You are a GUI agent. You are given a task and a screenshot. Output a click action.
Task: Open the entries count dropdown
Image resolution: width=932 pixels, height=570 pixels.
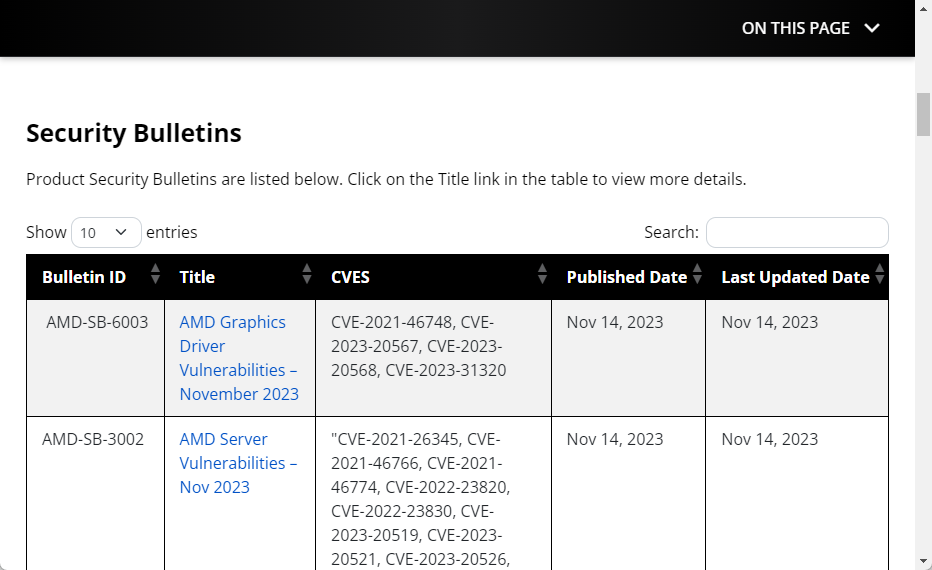point(106,232)
